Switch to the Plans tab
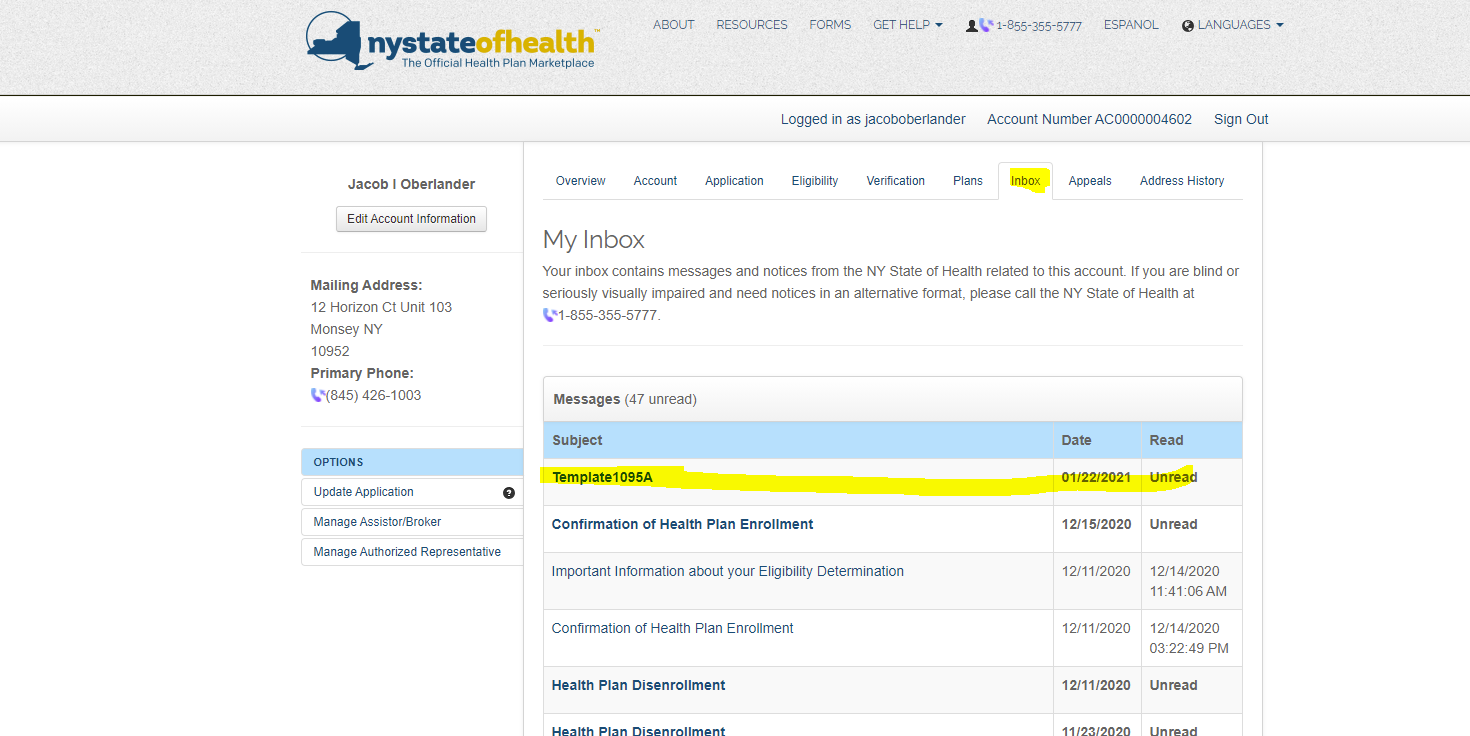The image size is (1470, 736). tap(968, 181)
